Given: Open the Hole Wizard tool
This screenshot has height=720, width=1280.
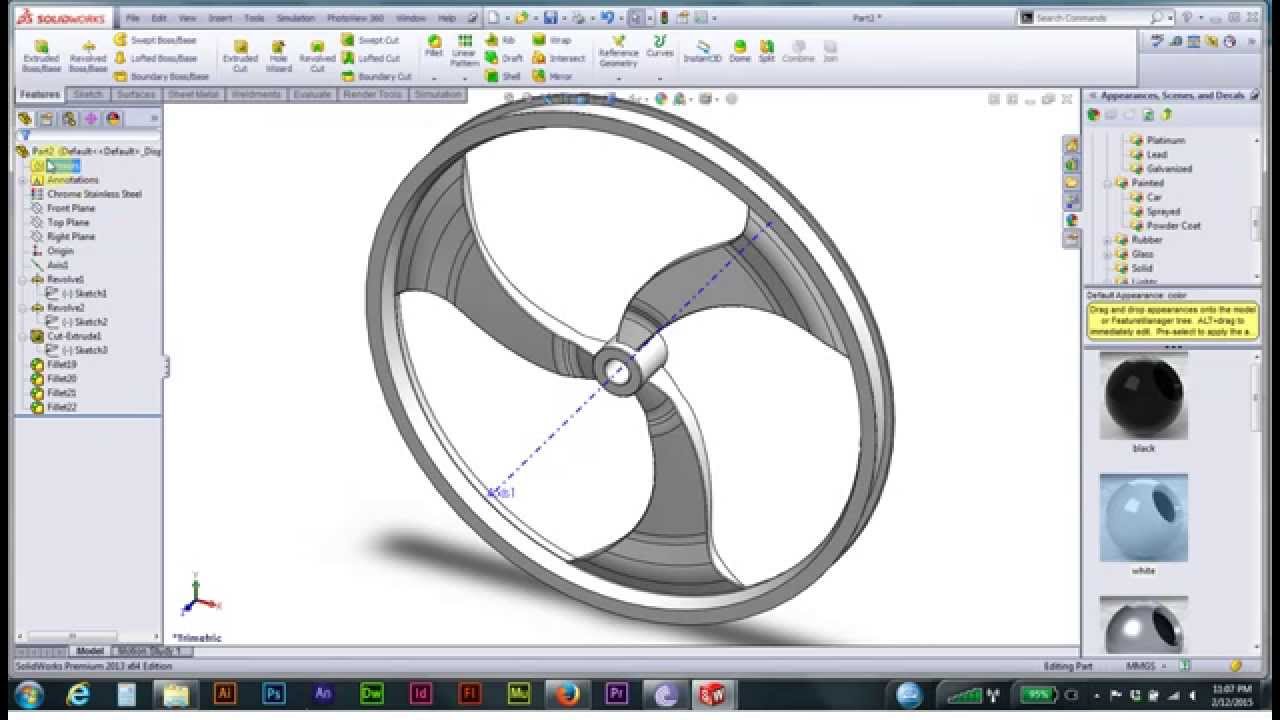Looking at the screenshot, I should [279, 56].
